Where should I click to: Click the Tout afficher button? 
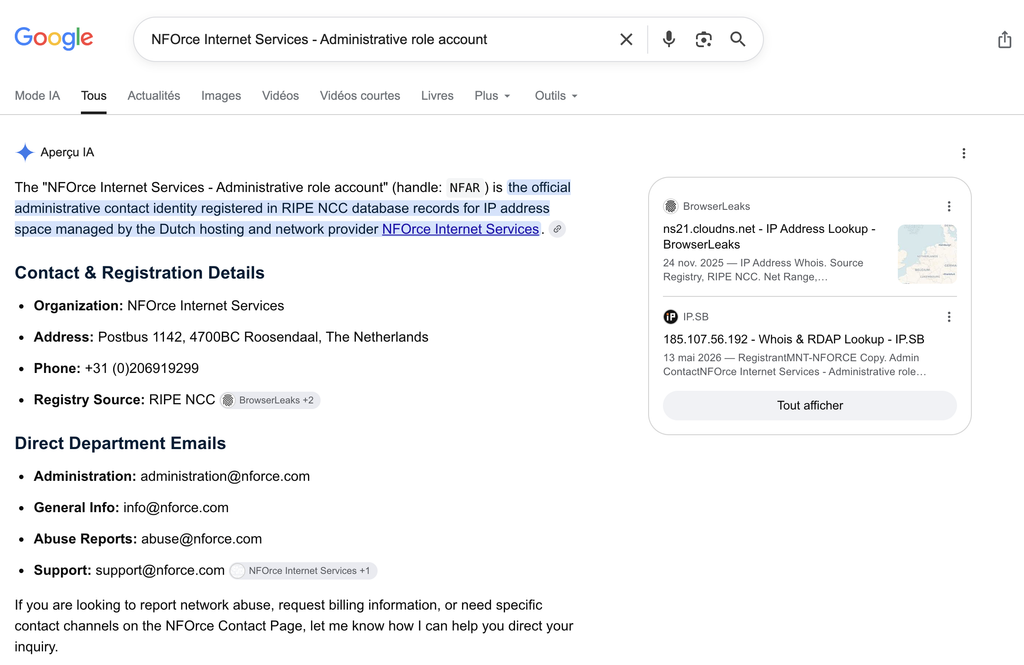coord(810,405)
